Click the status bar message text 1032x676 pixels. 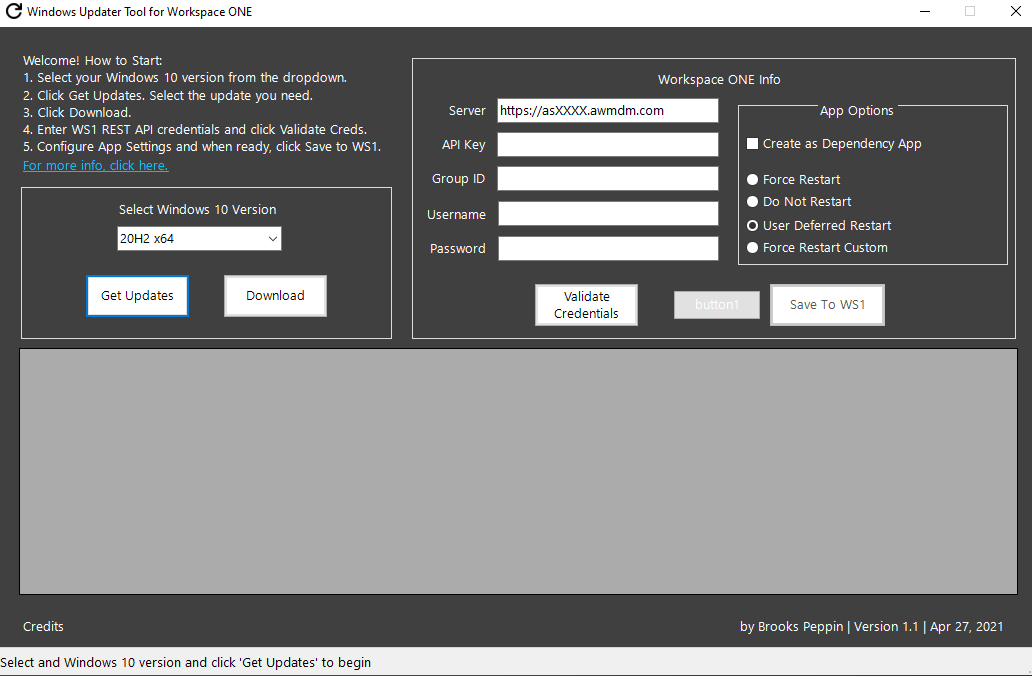click(x=186, y=662)
